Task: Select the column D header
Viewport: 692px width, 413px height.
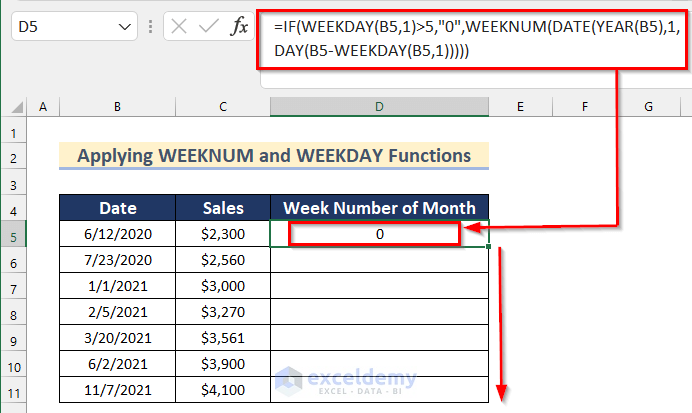Action: (379, 107)
